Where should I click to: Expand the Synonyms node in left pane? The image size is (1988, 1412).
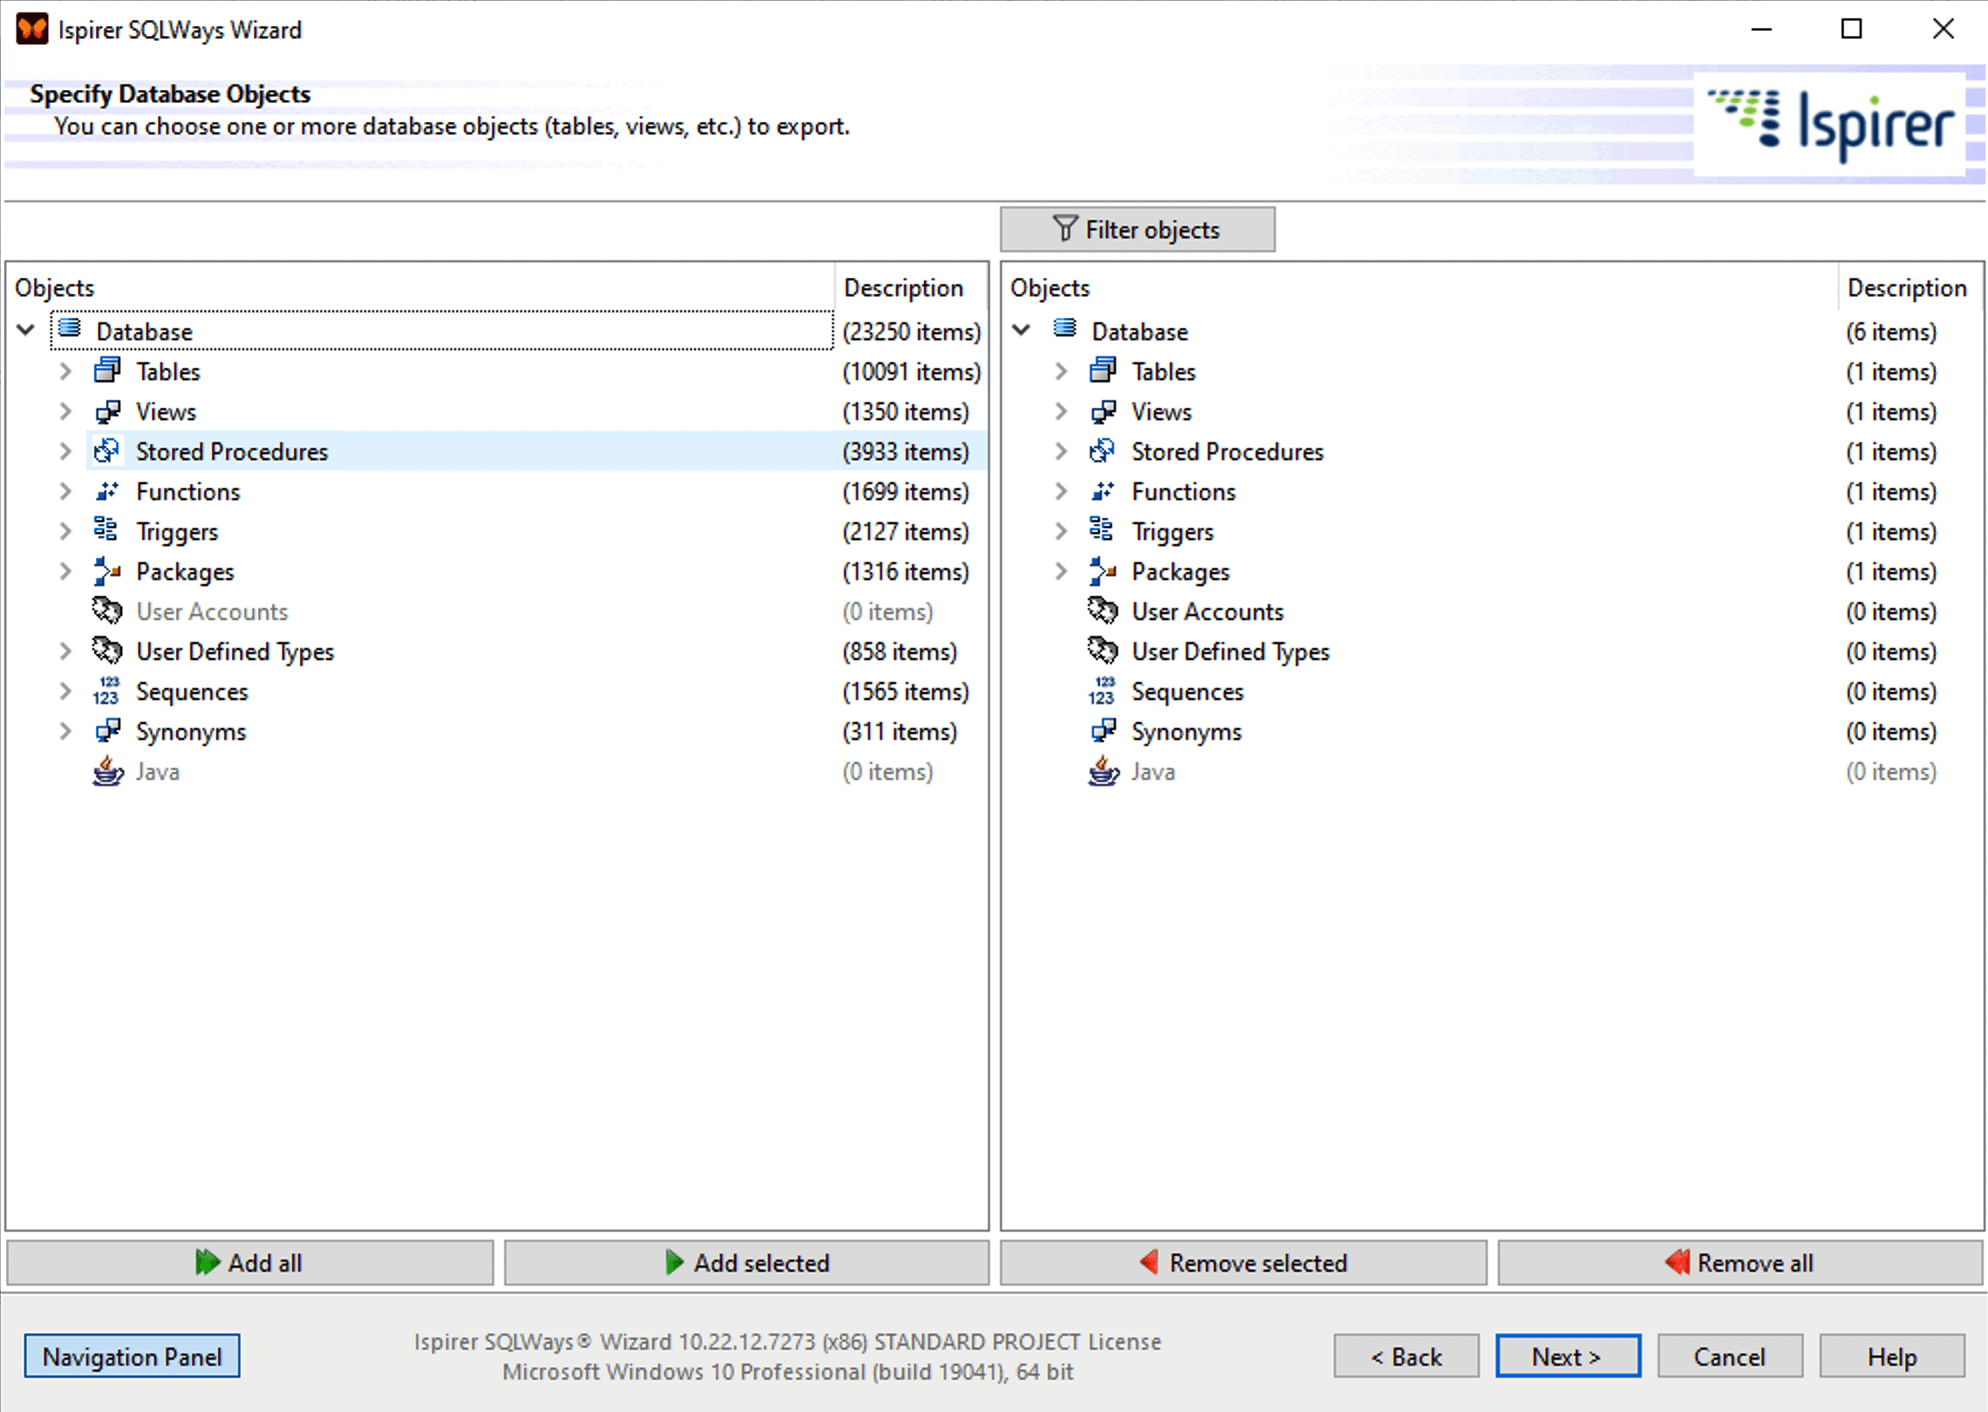pos(66,731)
